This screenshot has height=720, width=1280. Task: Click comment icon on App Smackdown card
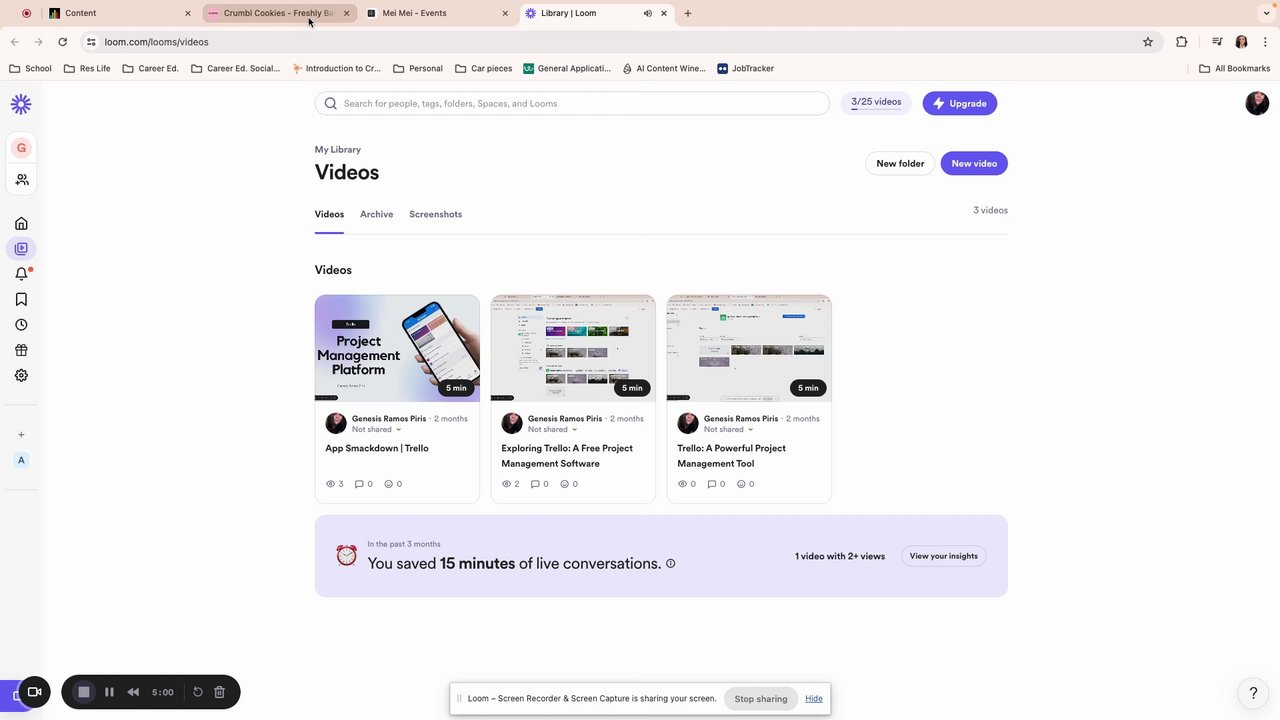(x=359, y=484)
